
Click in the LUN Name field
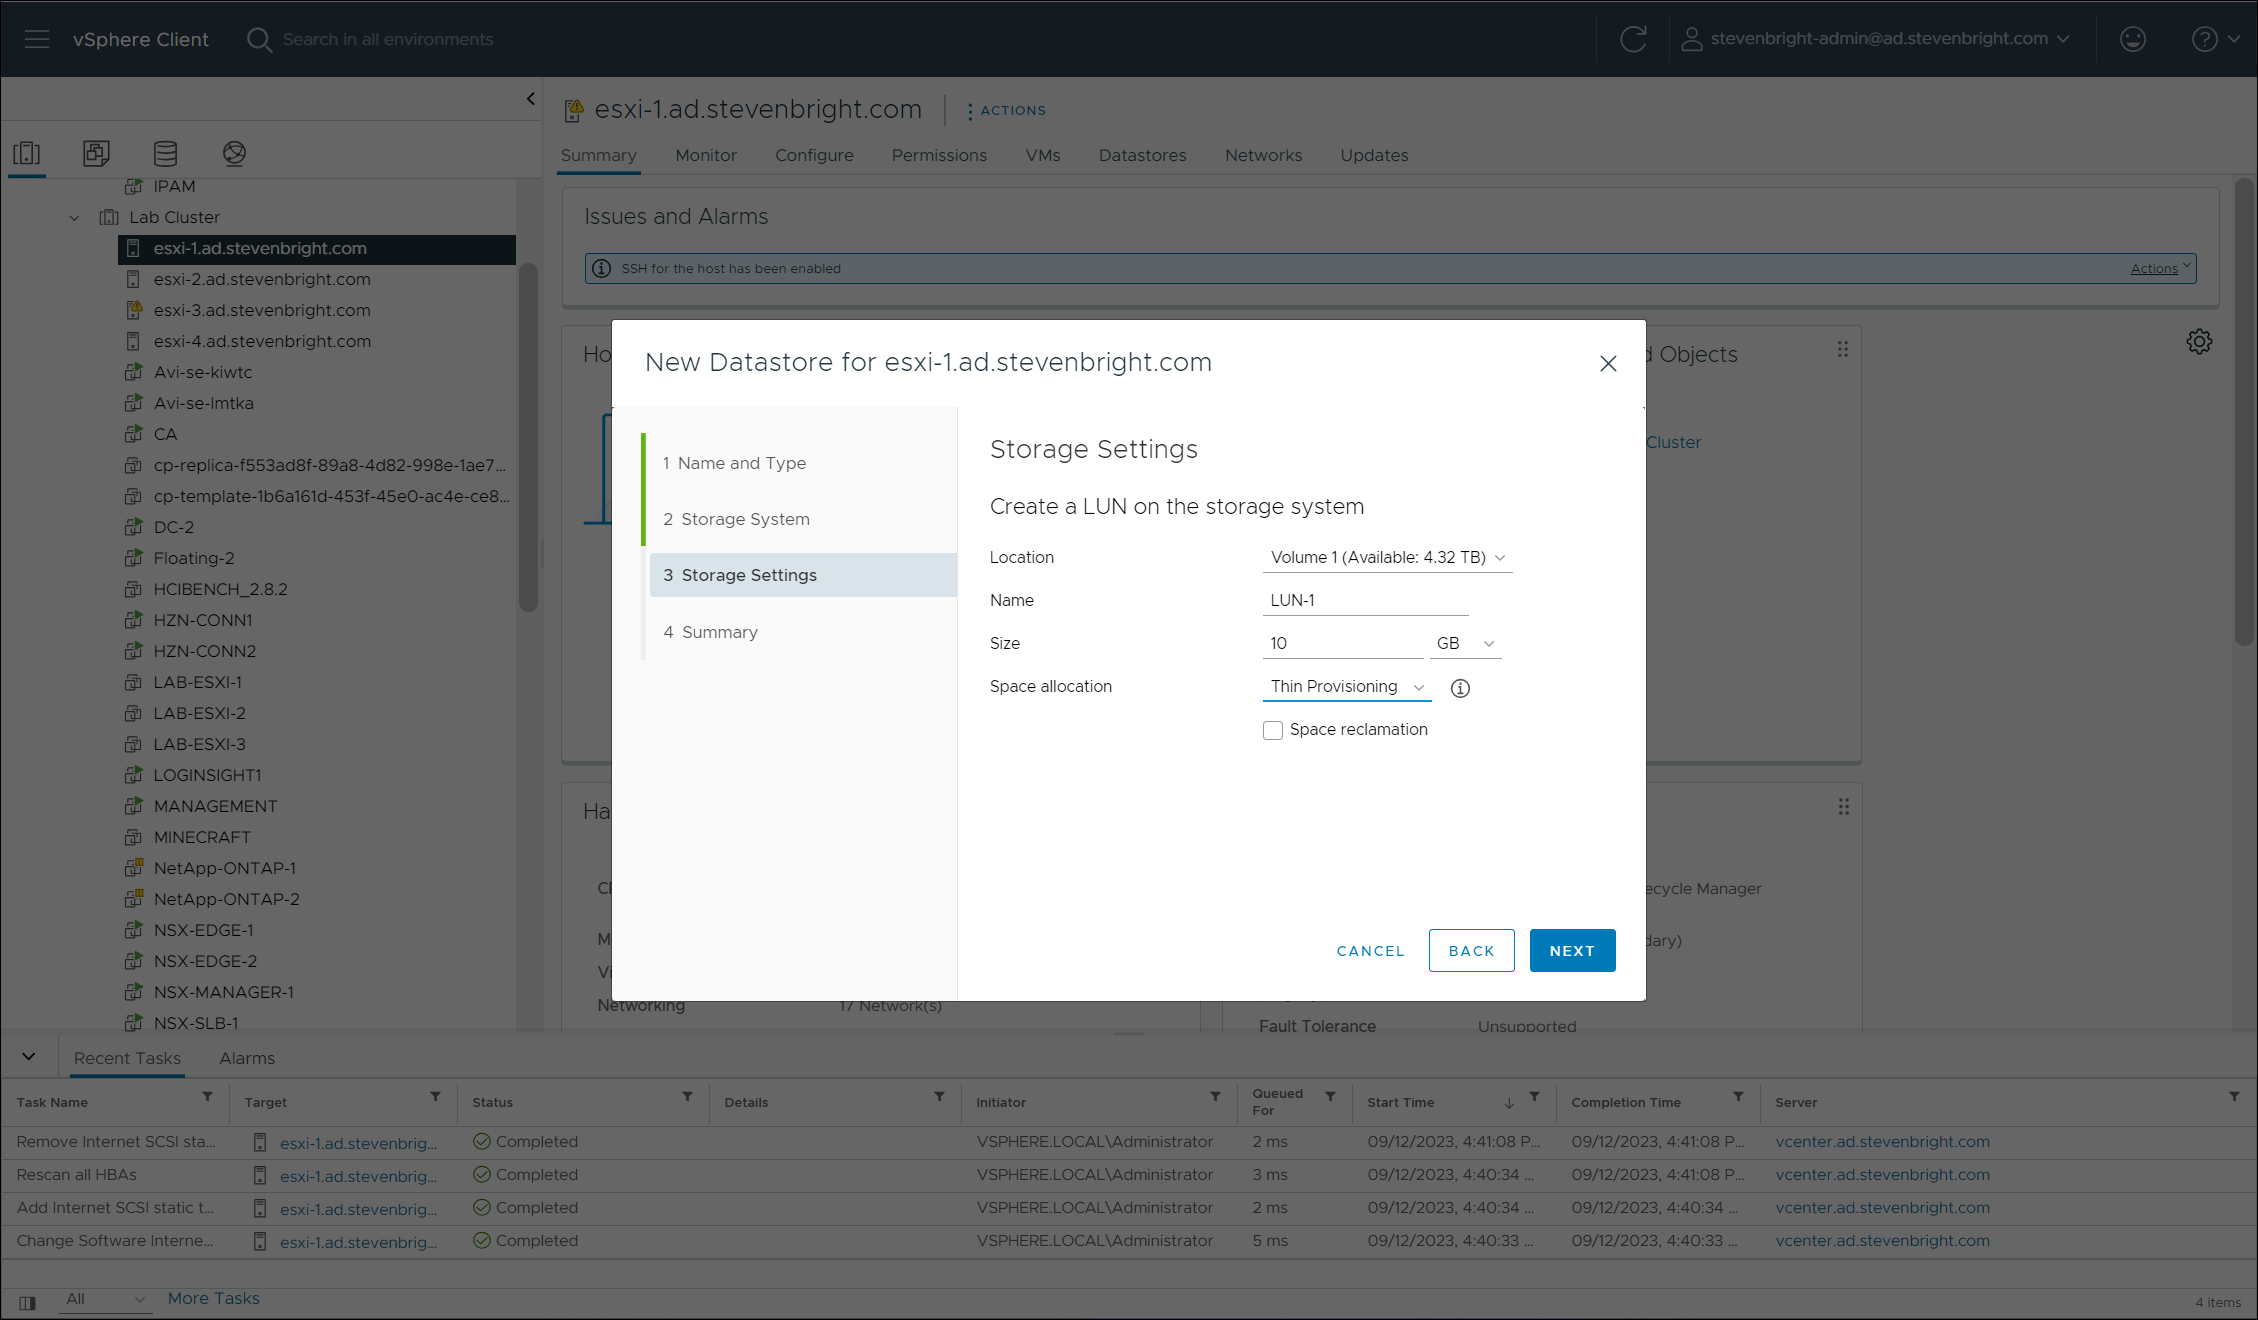click(x=1364, y=601)
